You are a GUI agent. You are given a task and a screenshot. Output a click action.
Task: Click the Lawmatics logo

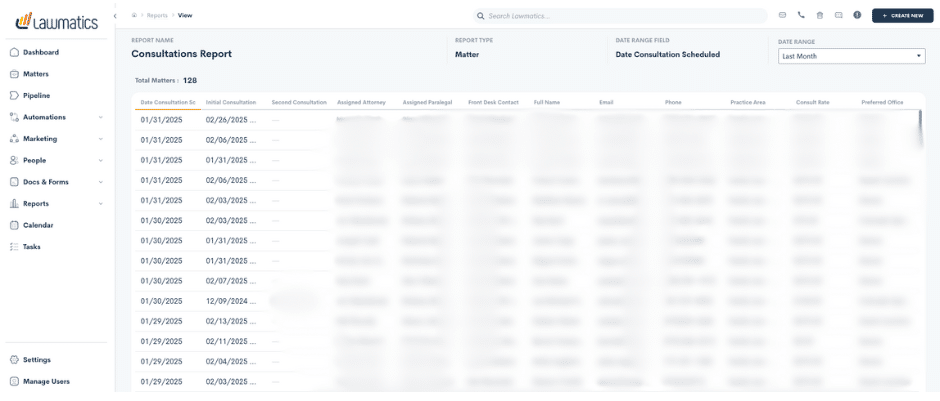click(x=57, y=22)
